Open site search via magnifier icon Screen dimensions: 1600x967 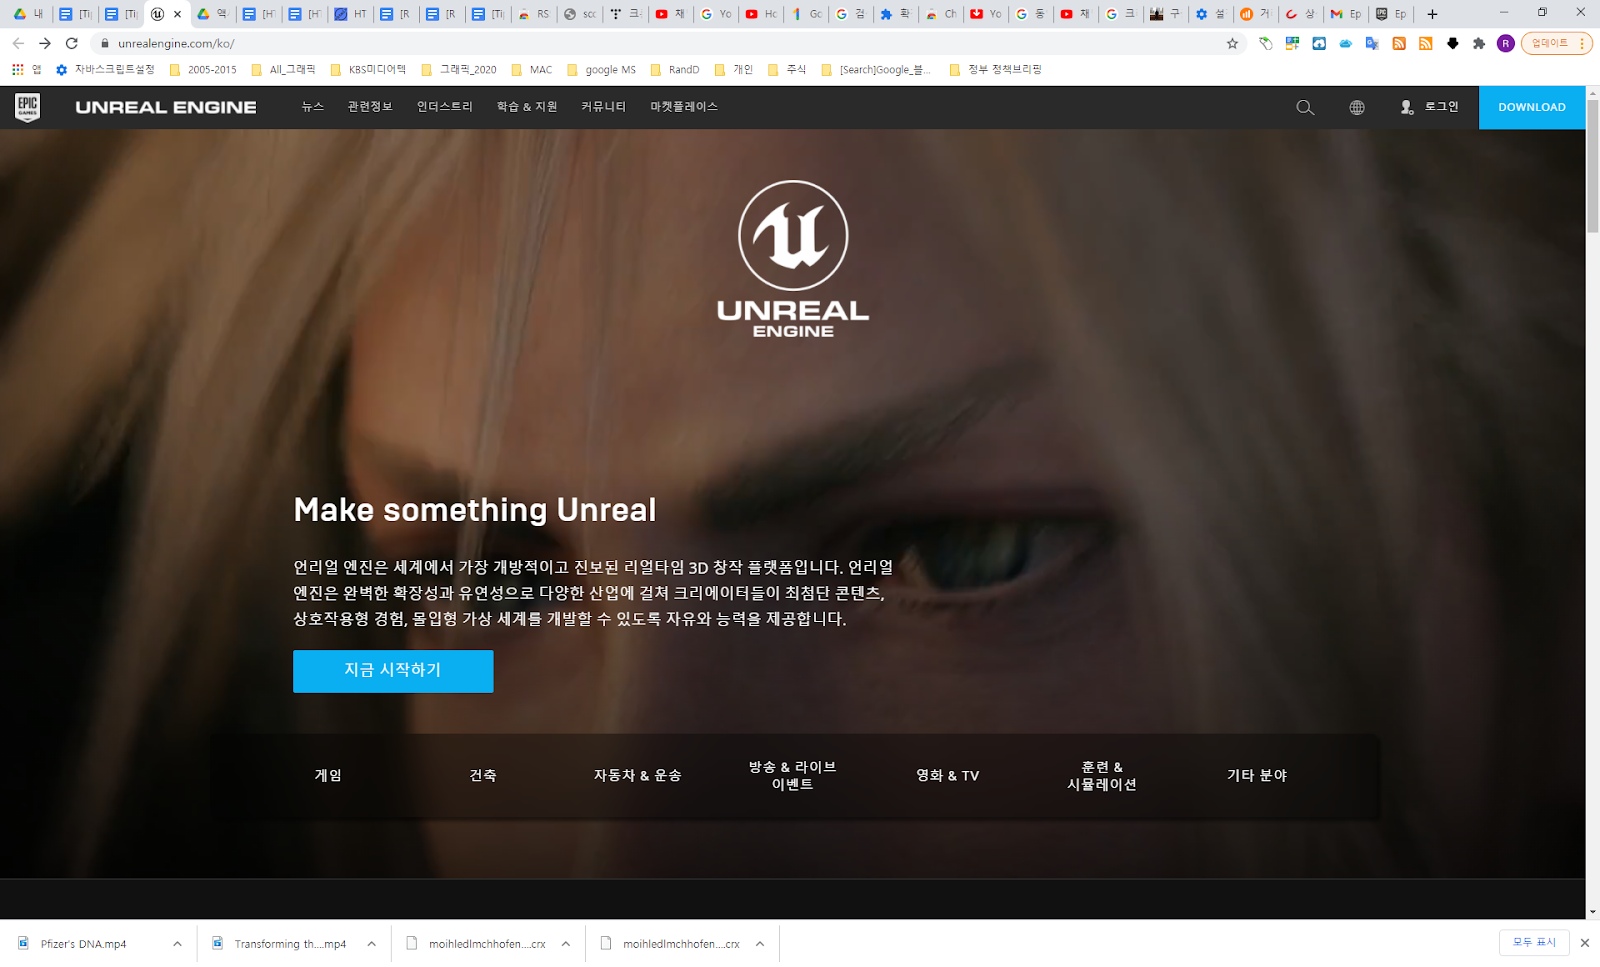(1305, 107)
